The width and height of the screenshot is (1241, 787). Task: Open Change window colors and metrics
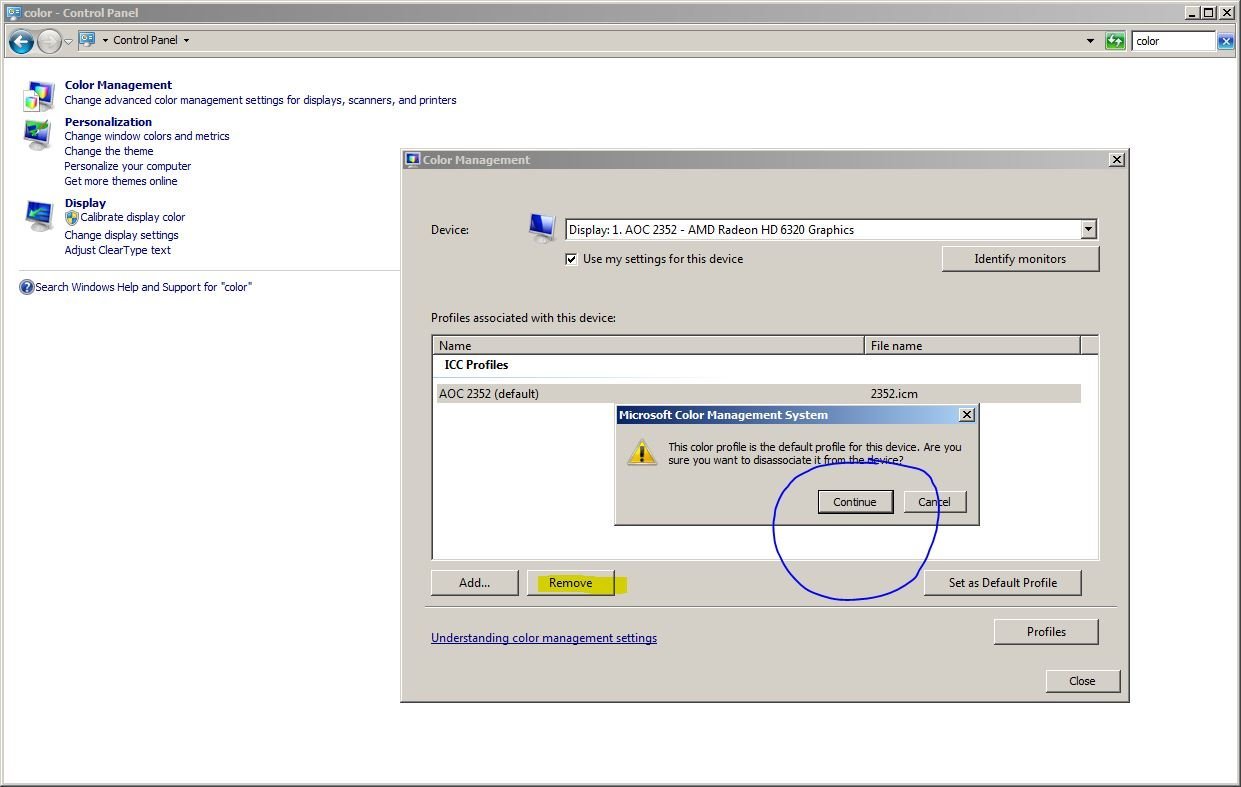(x=147, y=136)
